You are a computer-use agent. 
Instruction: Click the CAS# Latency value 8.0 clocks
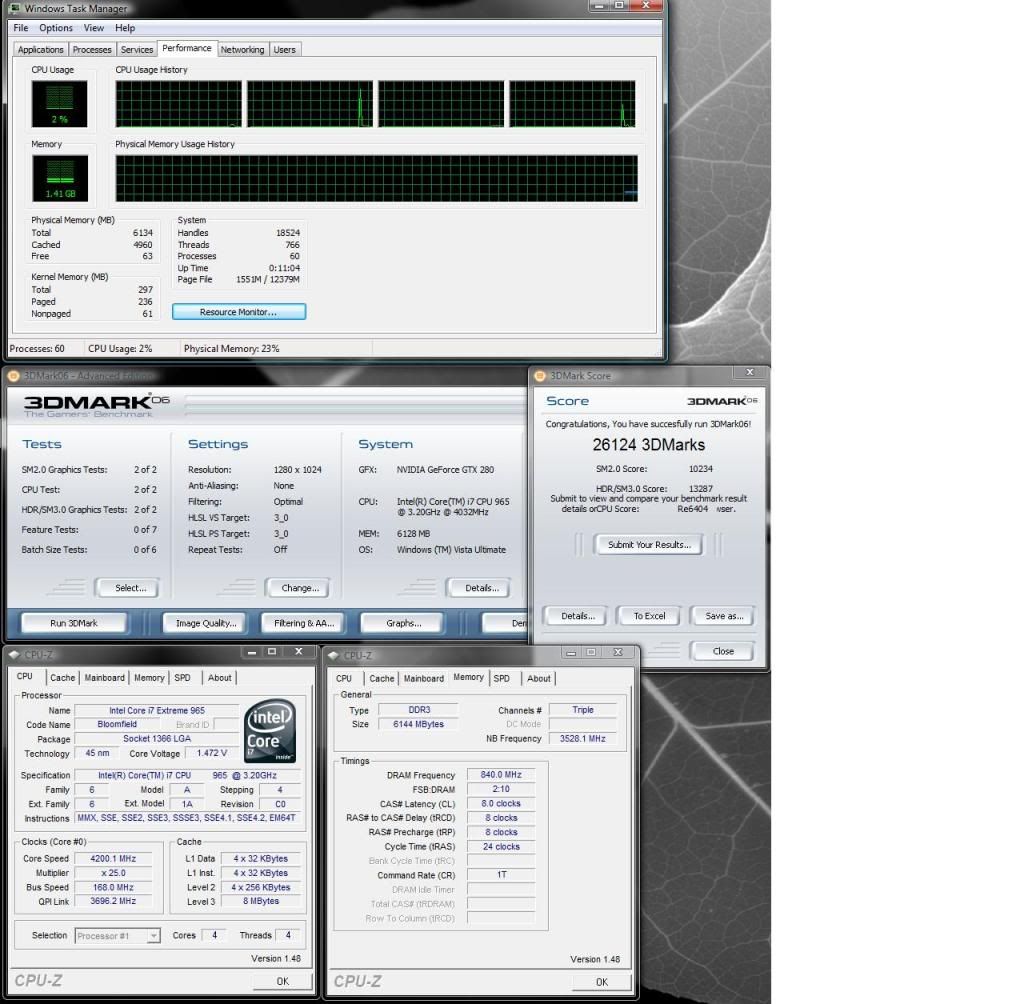tap(501, 804)
